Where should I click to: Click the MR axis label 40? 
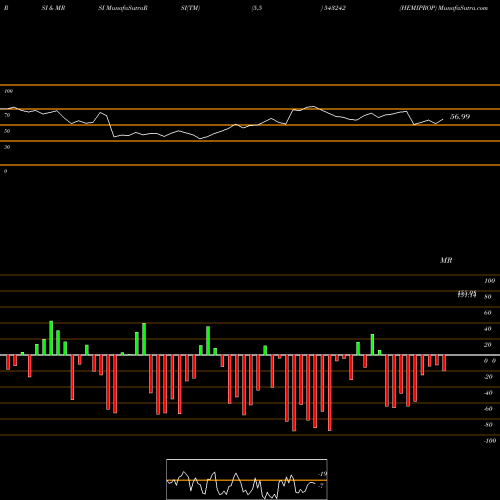(x=488, y=329)
